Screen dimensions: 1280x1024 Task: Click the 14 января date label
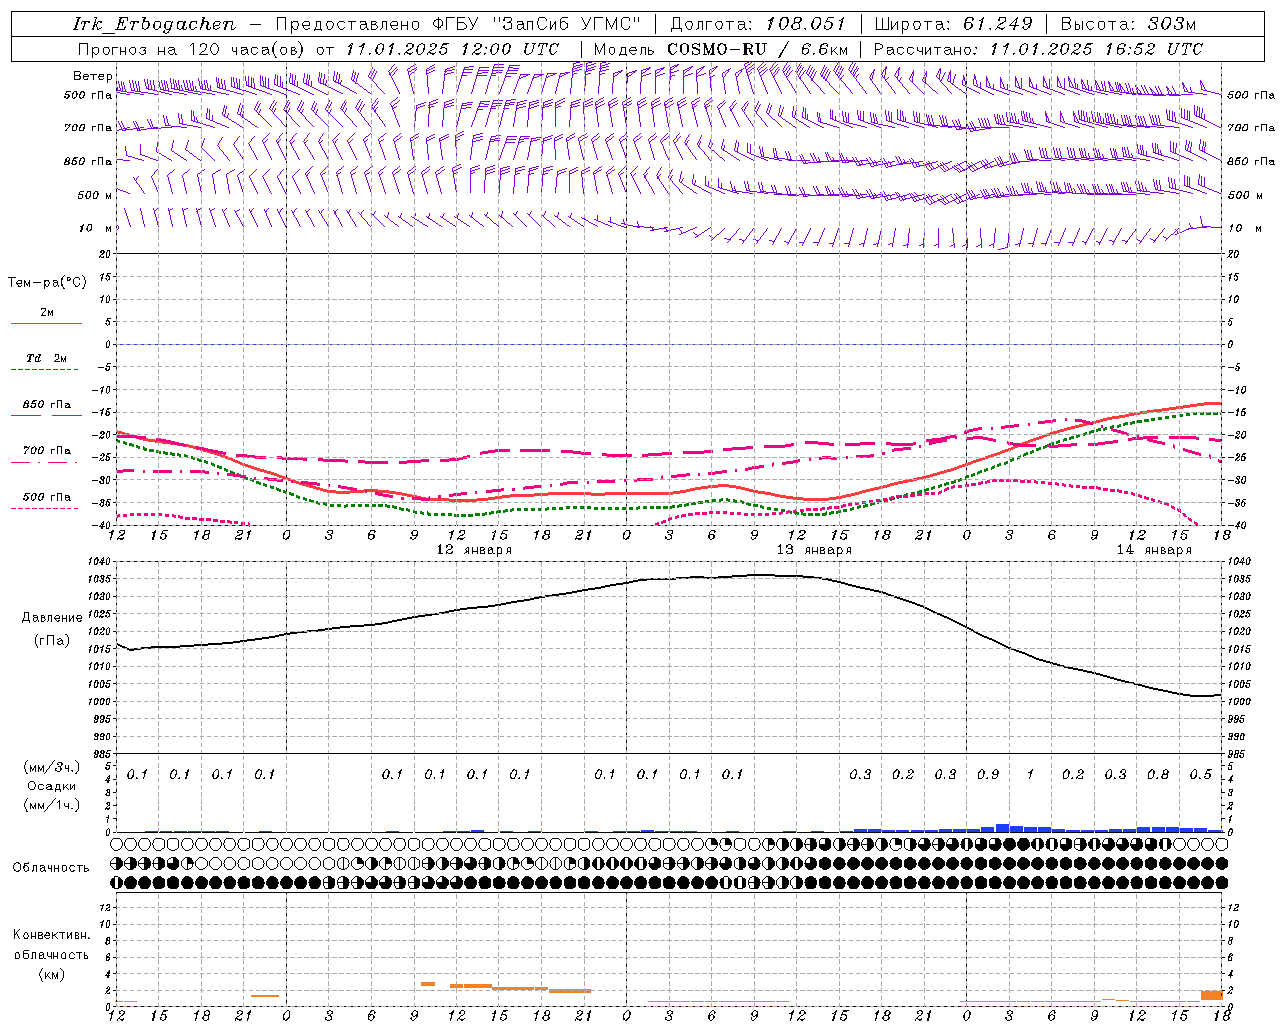[1154, 550]
